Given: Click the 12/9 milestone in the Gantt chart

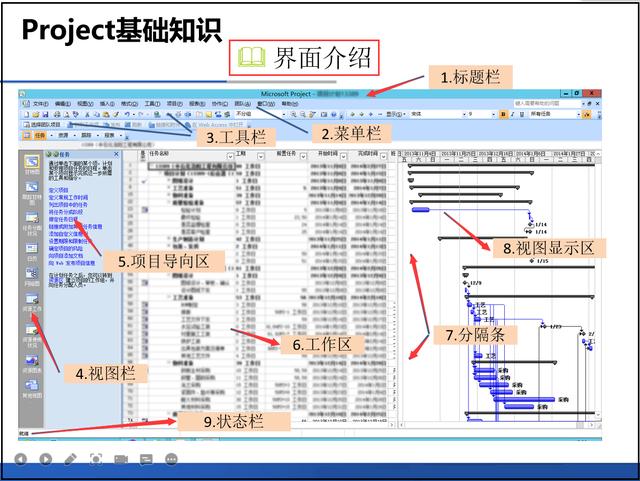Looking at the screenshot, I should (464, 283).
